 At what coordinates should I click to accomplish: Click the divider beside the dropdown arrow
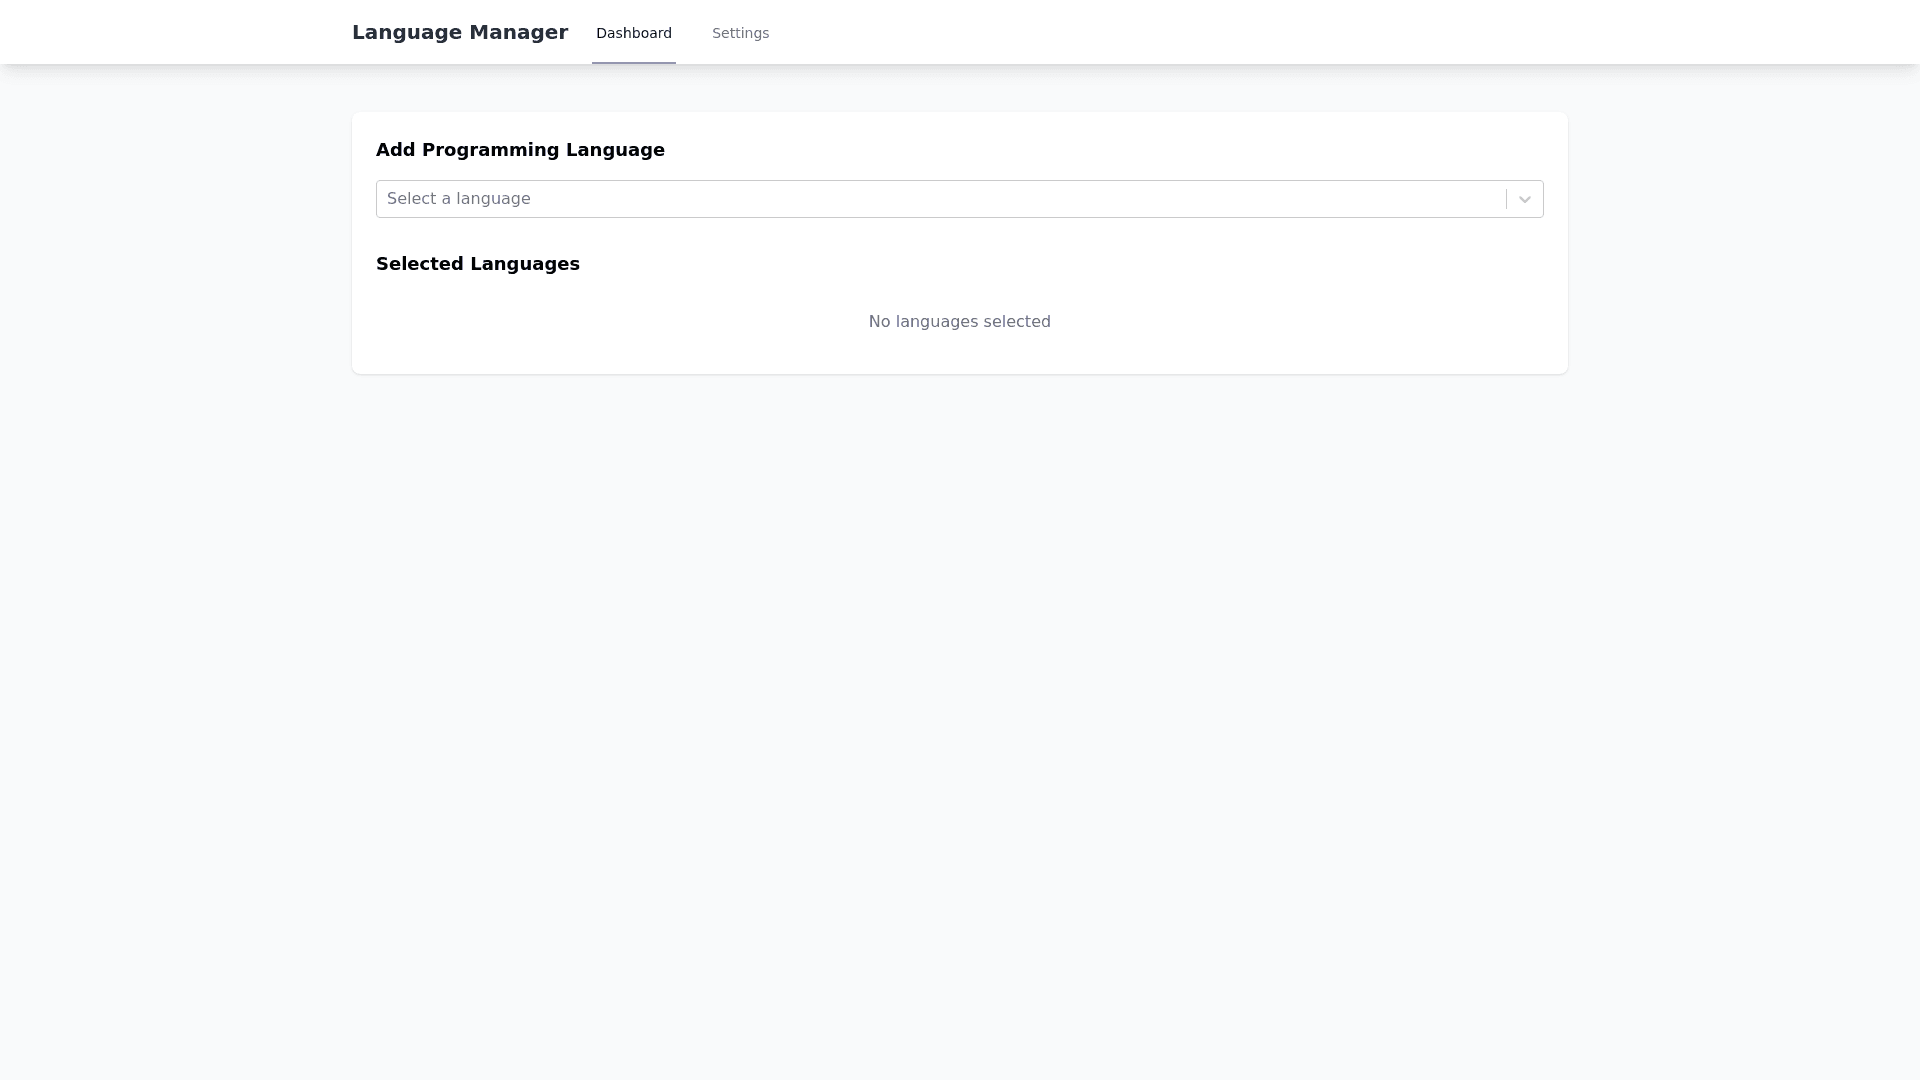(1506, 199)
